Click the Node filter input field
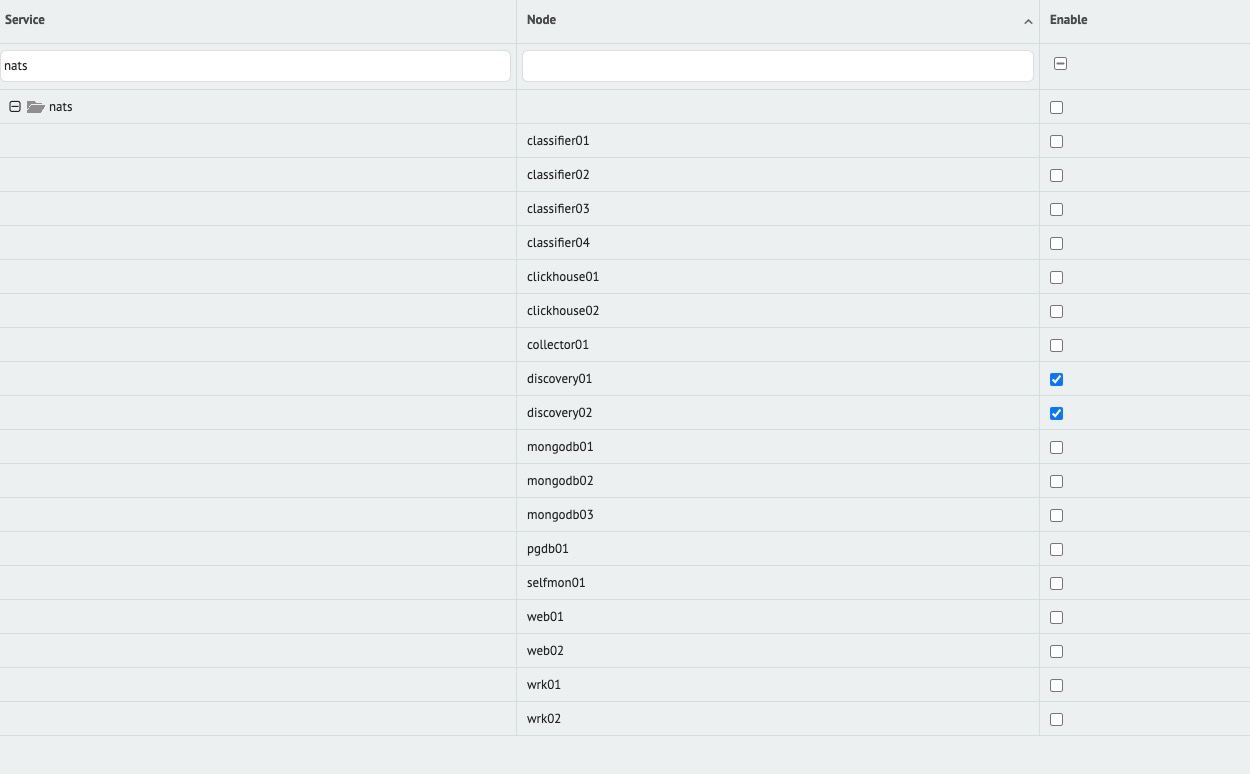This screenshot has width=1250, height=774. click(x=778, y=66)
